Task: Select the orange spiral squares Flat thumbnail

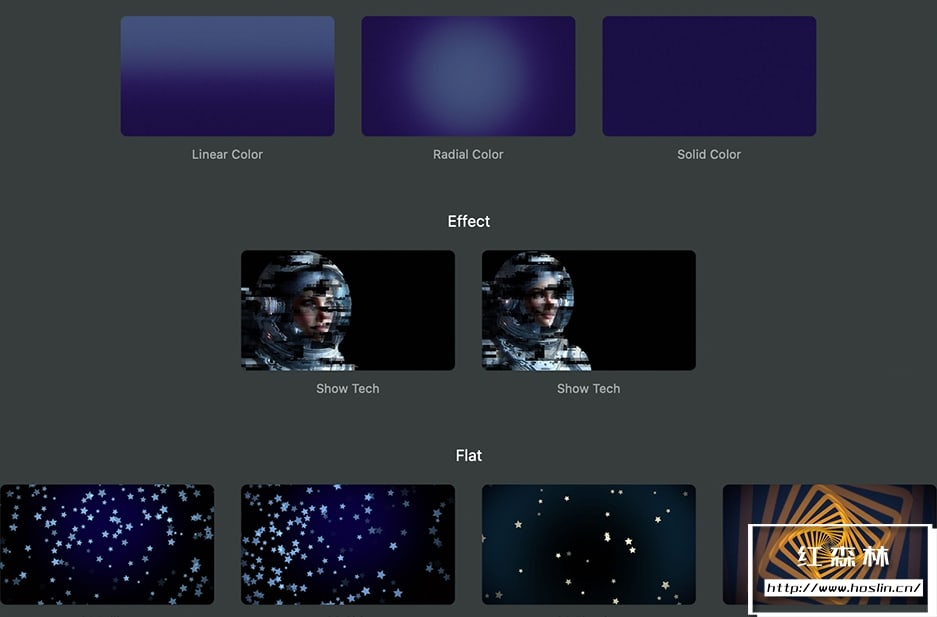Action: tap(829, 544)
